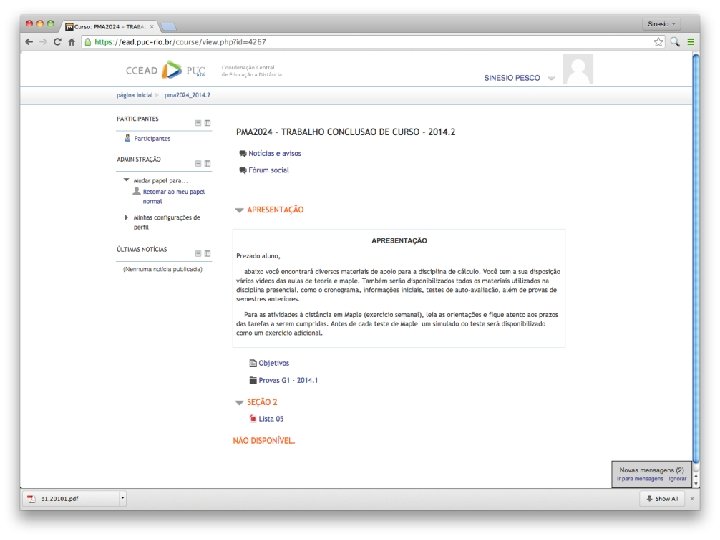Dock the Últimas Notícias block icon
The height and width of the screenshot is (540, 720).
pyautogui.click(x=208, y=253)
